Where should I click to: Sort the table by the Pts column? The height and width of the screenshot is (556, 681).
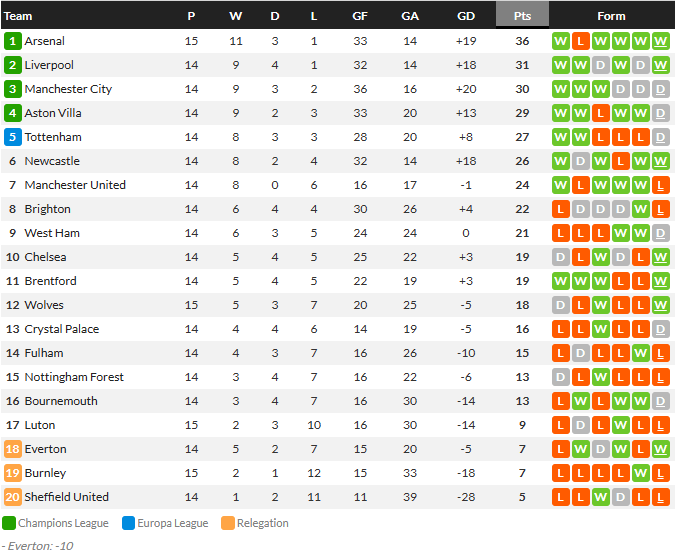[x=522, y=15]
